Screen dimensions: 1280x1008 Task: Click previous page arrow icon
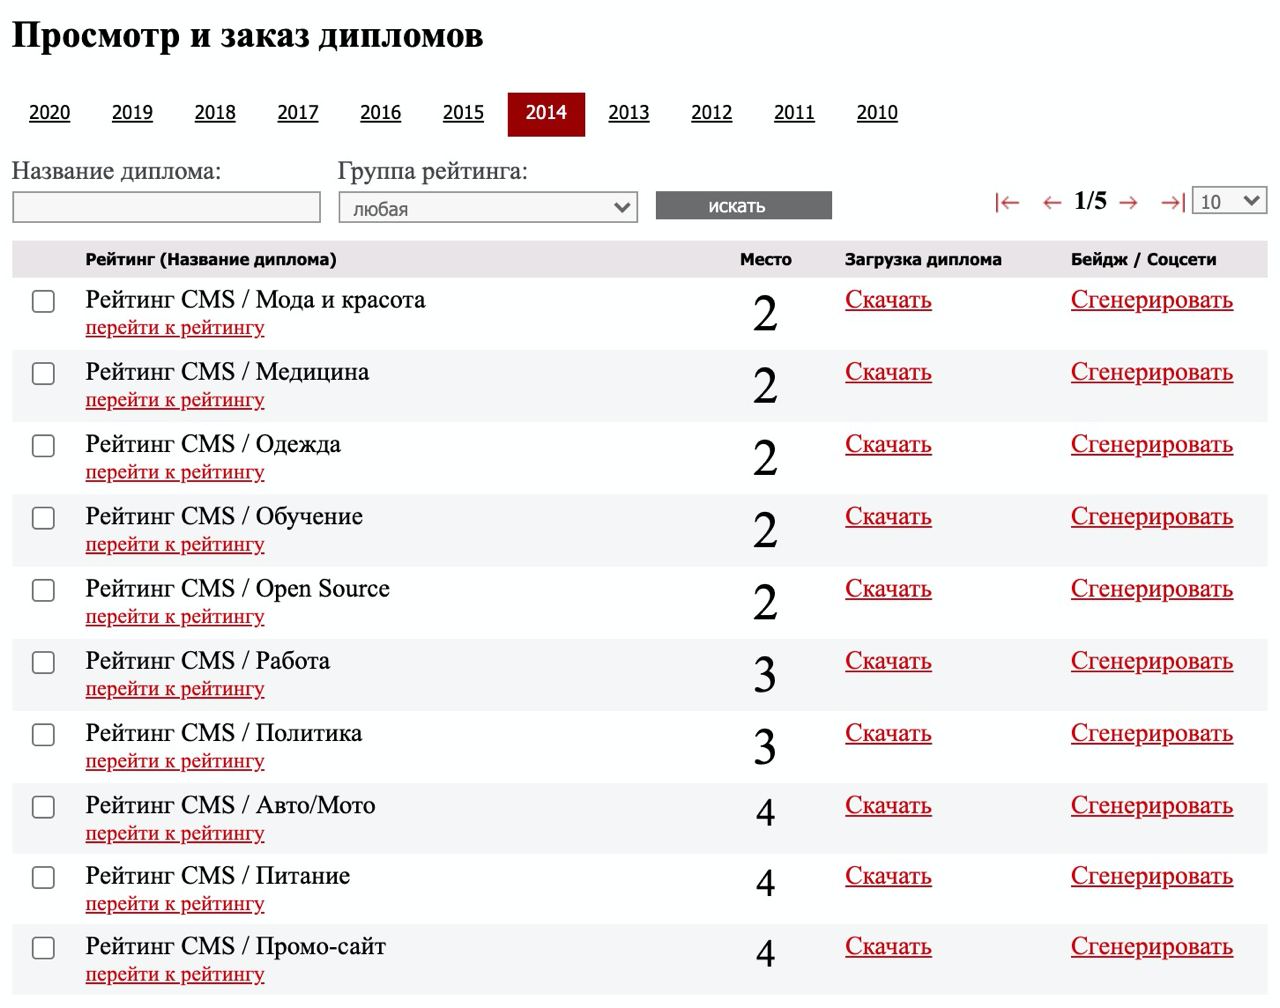[x=1051, y=203]
